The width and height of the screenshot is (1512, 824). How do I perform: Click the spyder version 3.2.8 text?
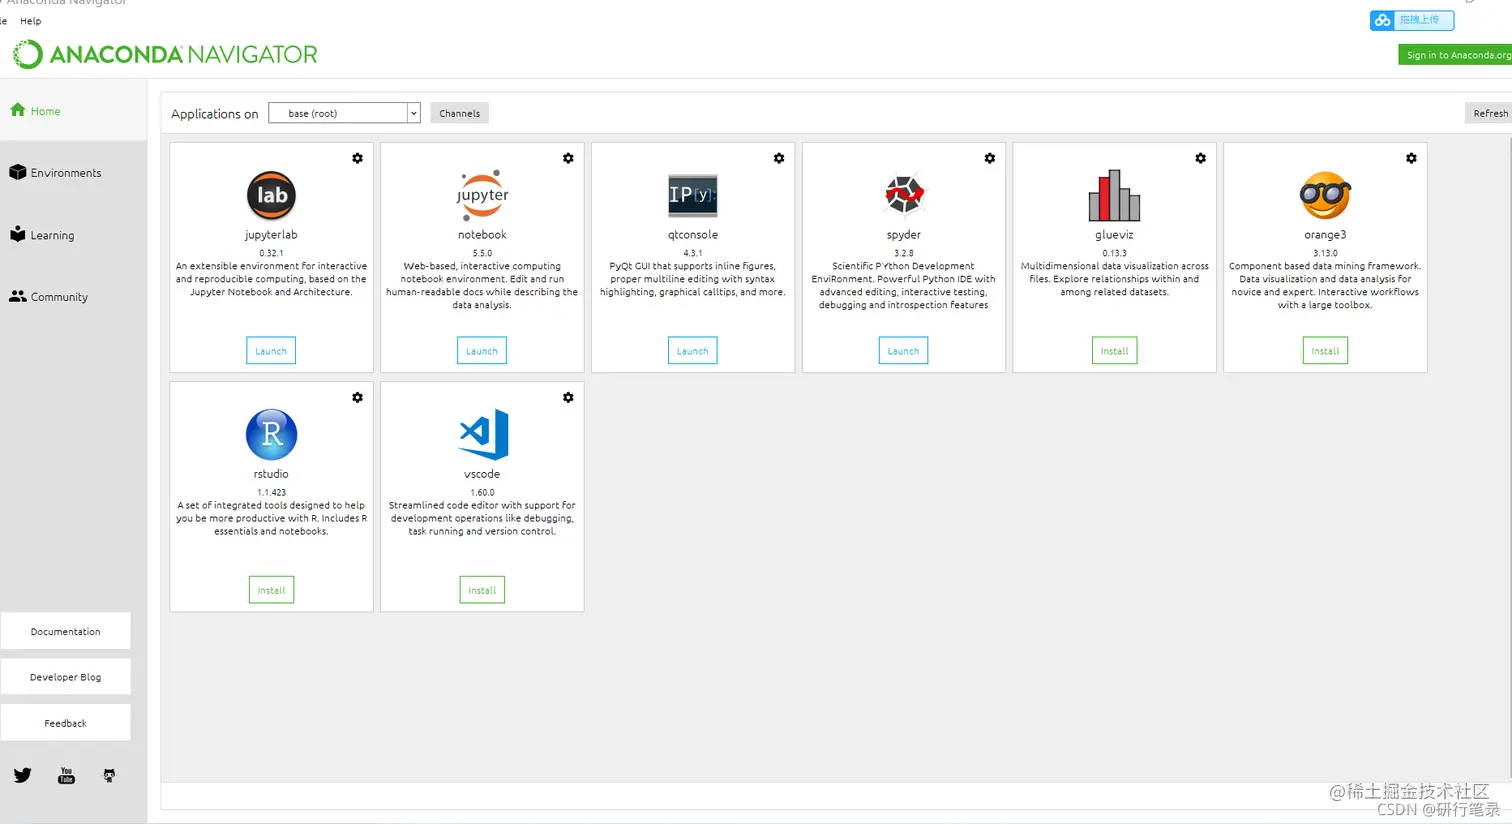(904, 254)
